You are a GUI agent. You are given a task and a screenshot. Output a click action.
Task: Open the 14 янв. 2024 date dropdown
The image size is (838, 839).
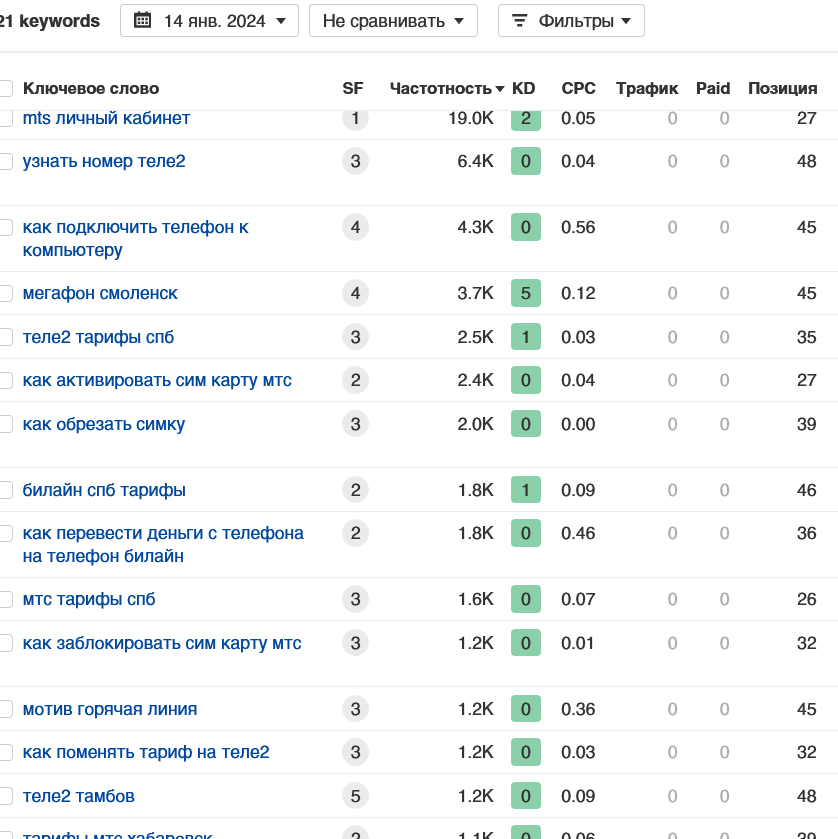[x=209, y=21]
